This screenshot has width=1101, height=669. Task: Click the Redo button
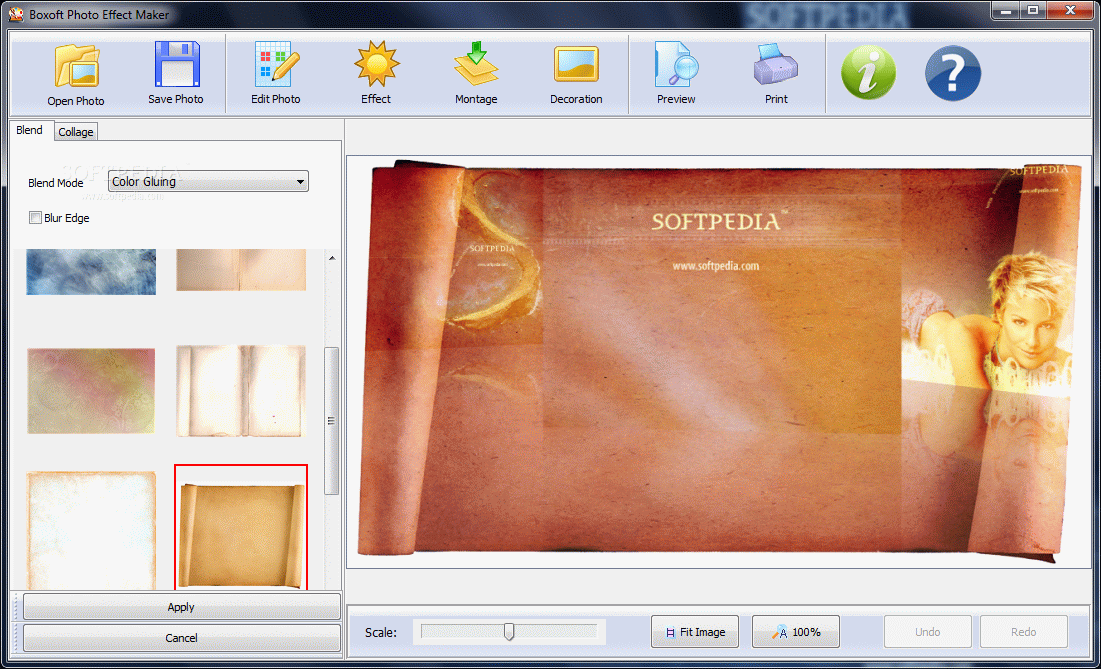pyautogui.click(x=1024, y=632)
